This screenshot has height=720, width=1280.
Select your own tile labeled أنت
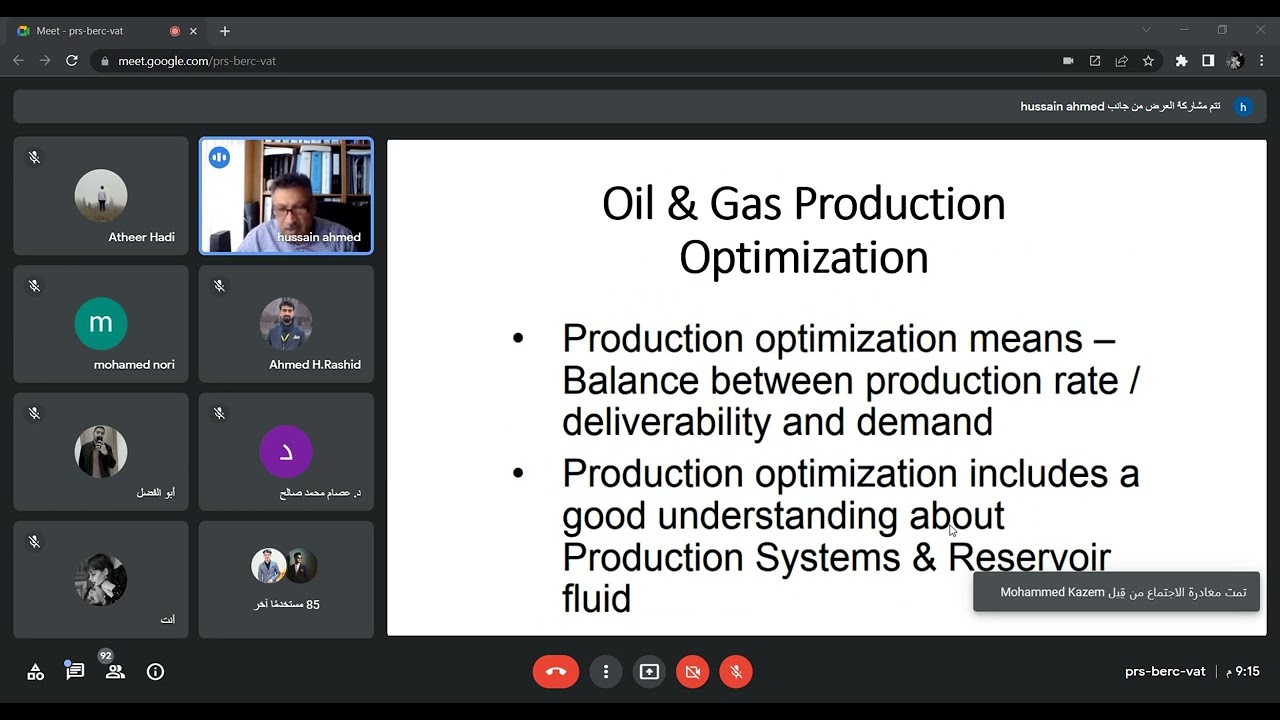pos(101,580)
